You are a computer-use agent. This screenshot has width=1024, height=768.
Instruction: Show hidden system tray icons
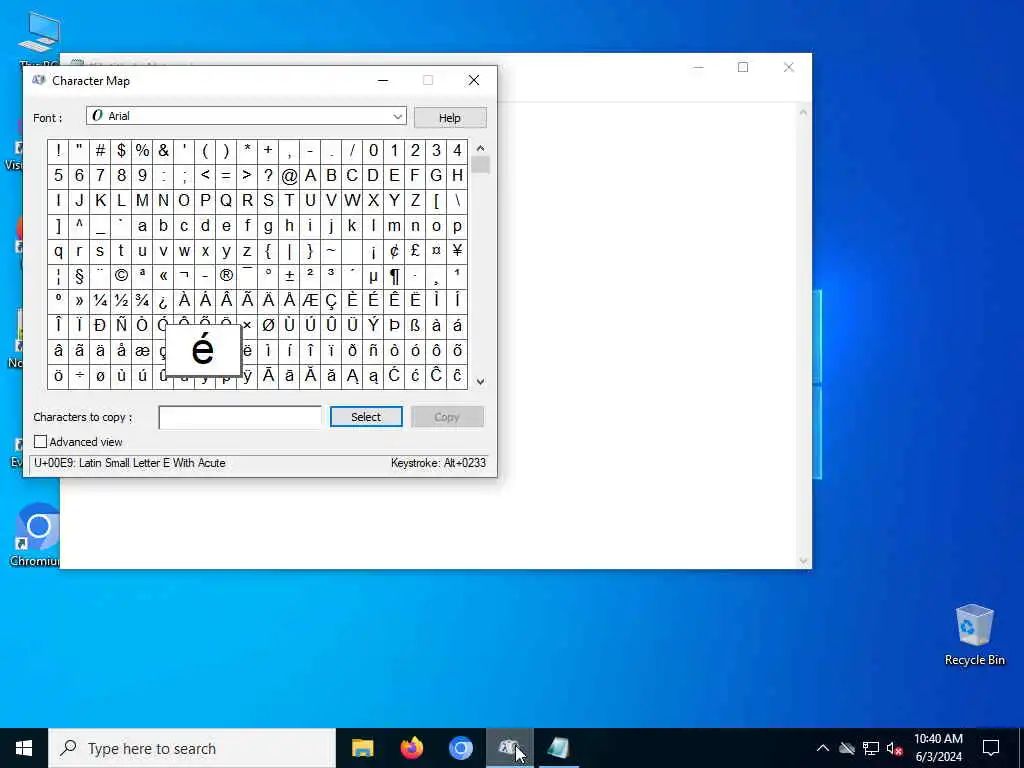(823, 748)
